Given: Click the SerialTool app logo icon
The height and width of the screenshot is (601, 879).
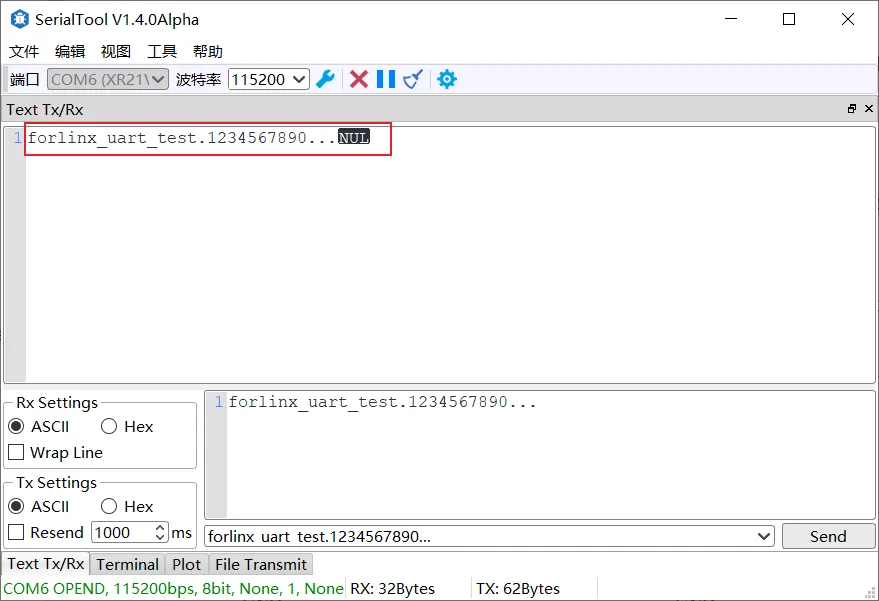Looking at the screenshot, I should 20,19.
